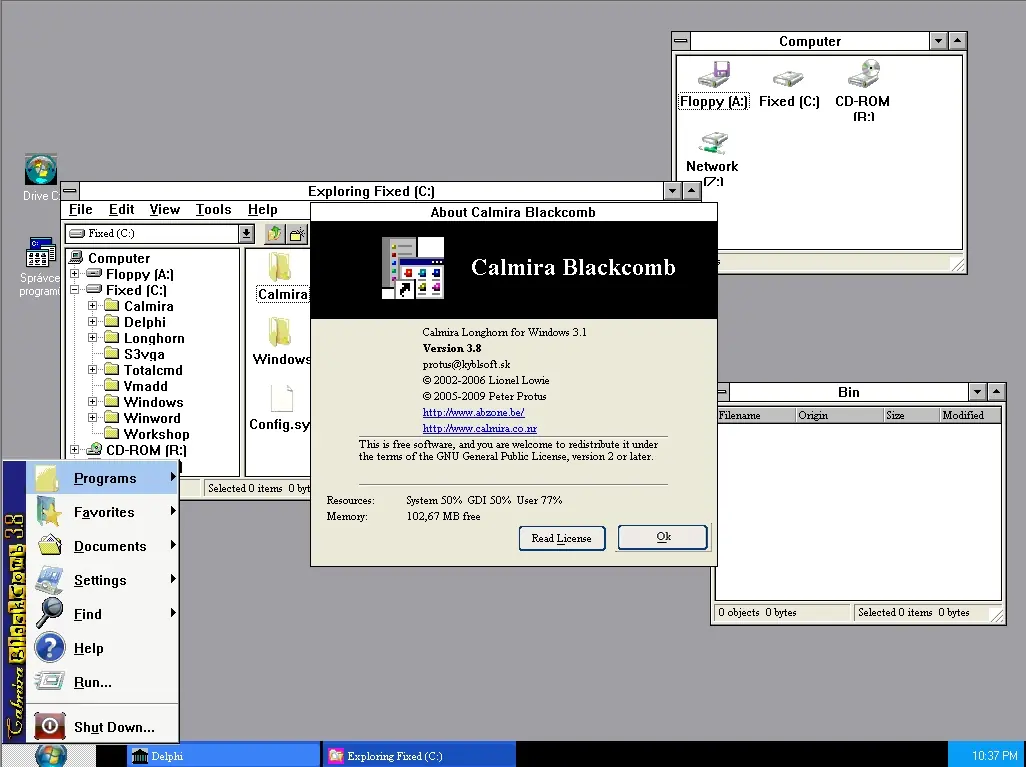Viewport: 1026px width, 767px height.
Task: Click the Settings icon in Start menu
Action: pyautogui.click(x=49, y=580)
